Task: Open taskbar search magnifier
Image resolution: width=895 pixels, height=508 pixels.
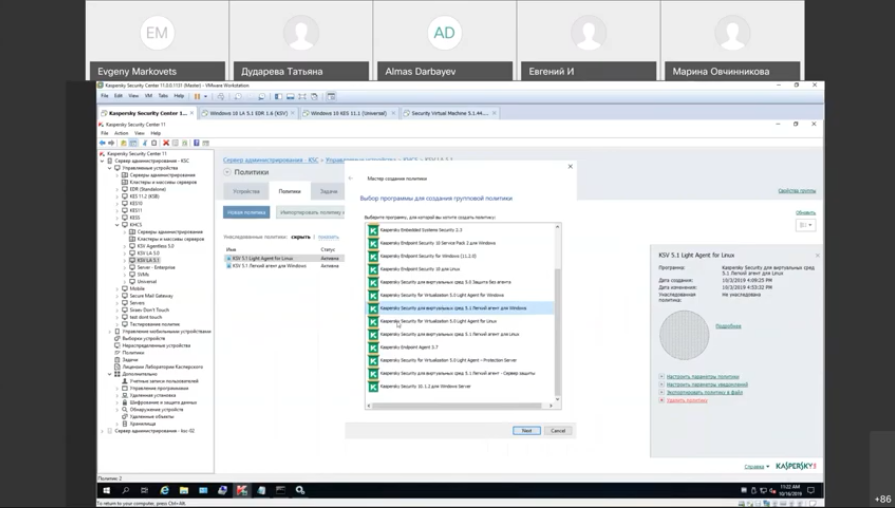Action: coord(126,490)
